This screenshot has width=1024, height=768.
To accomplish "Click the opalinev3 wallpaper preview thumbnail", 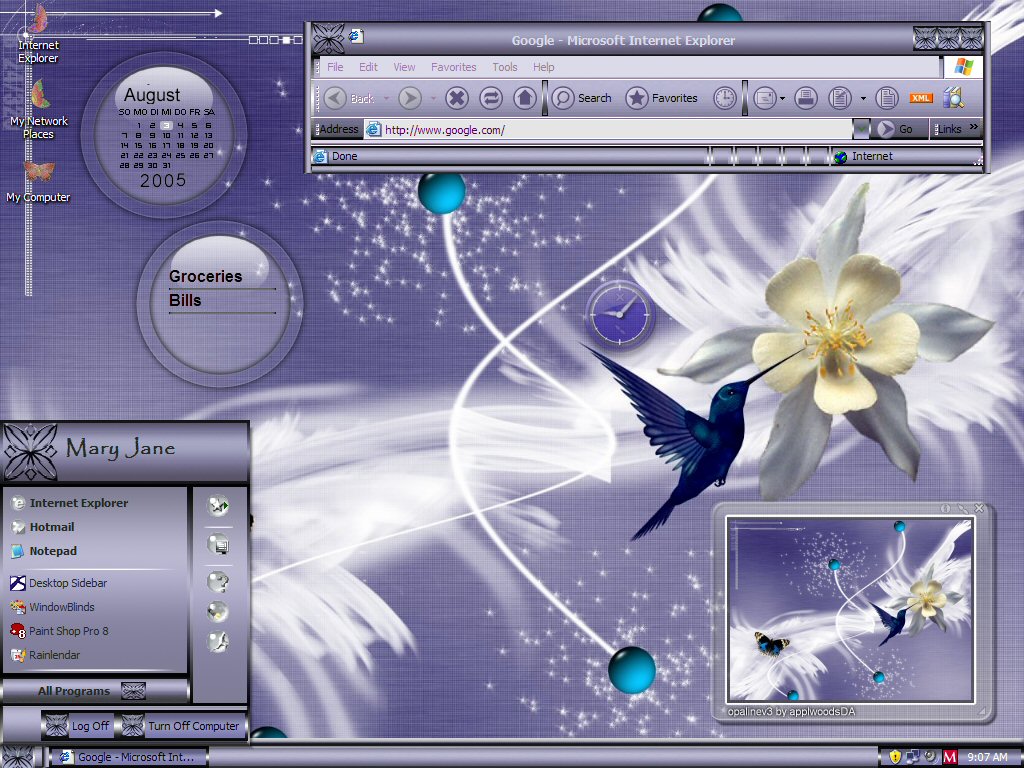I will (x=850, y=609).
